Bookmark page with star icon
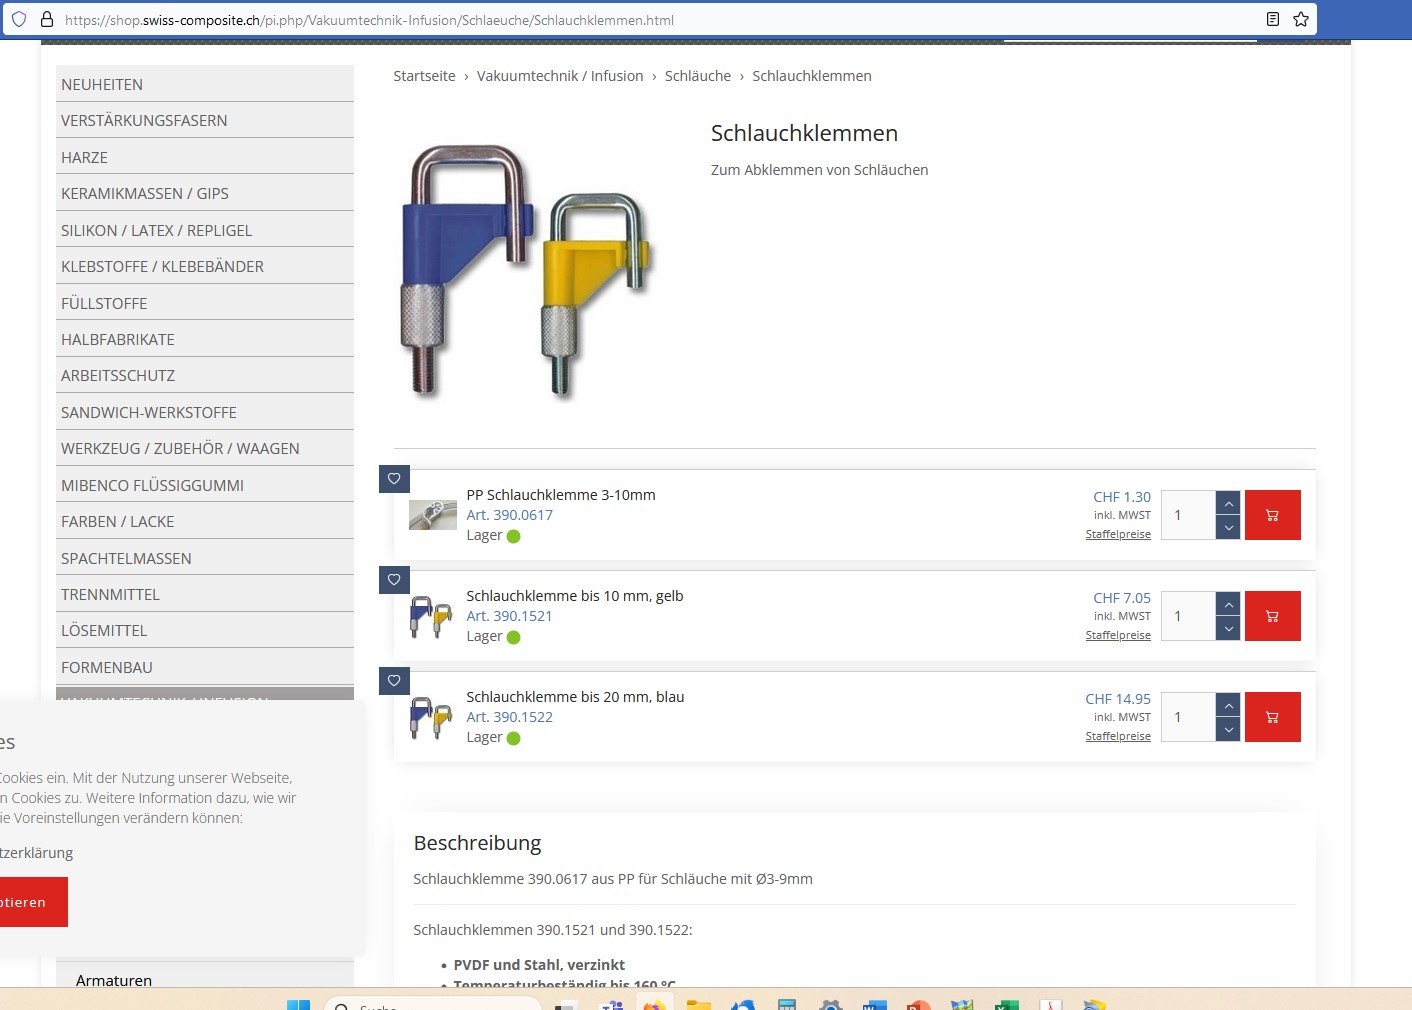The image size is (1412, 1010). click(x=1301, y=19)
